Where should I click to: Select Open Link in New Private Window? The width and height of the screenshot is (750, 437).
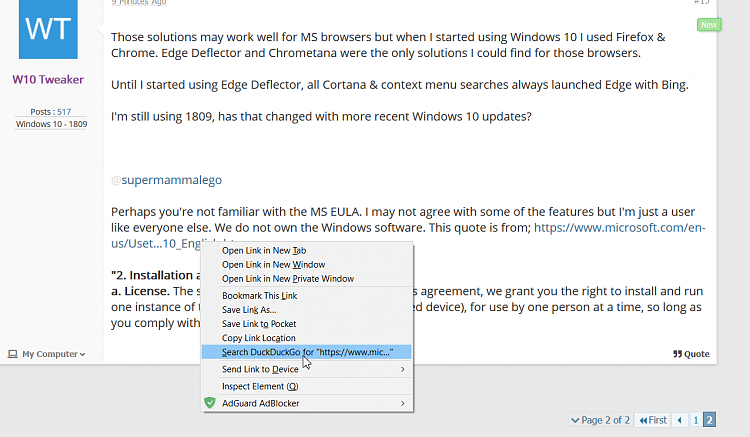click(x=307, y=279)
